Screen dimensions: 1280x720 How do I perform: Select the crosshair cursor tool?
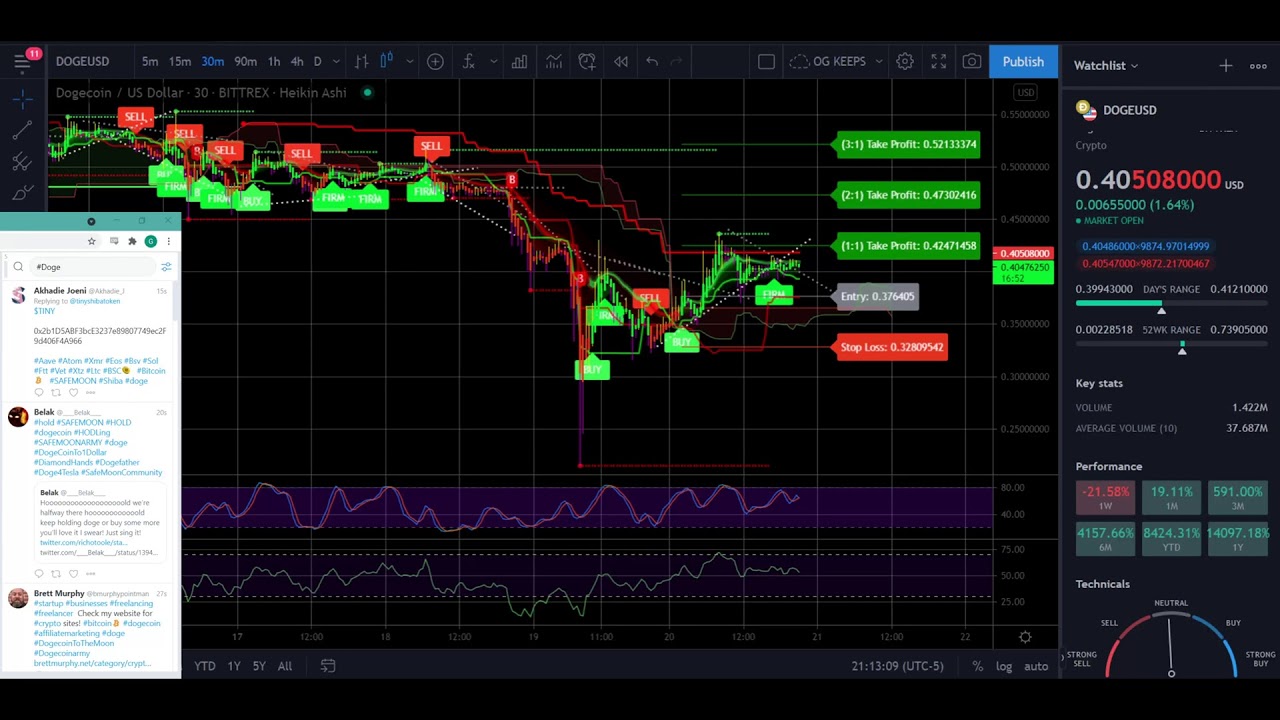22,99
